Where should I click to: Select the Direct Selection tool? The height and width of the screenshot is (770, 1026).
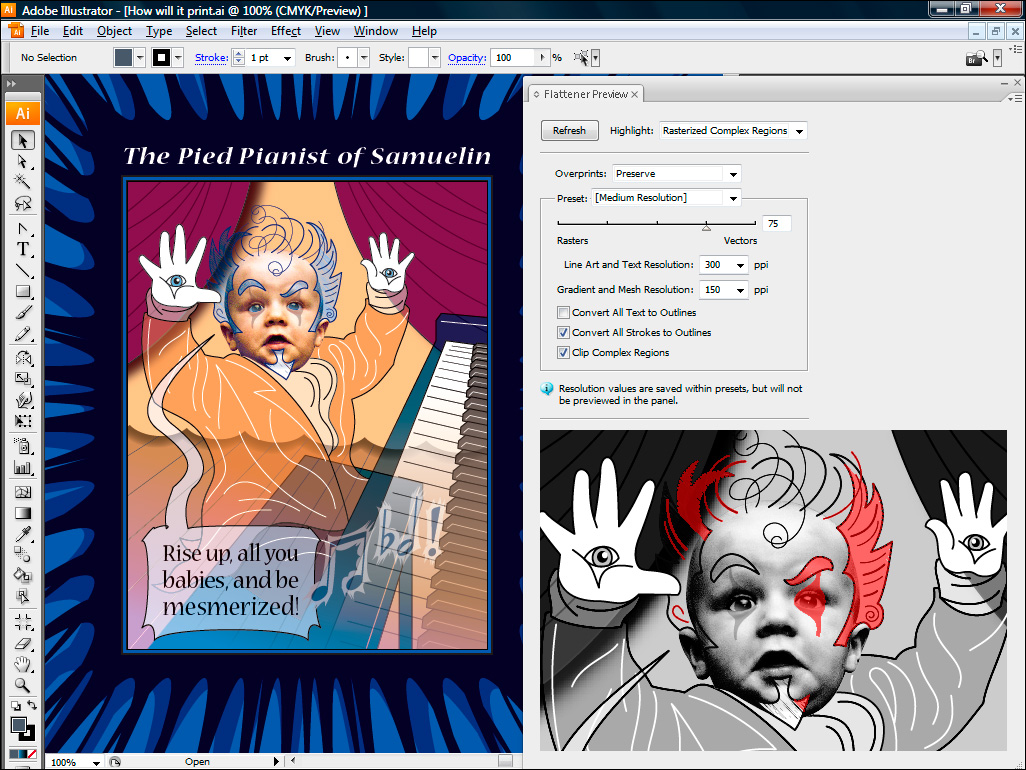tap(22, 161)
